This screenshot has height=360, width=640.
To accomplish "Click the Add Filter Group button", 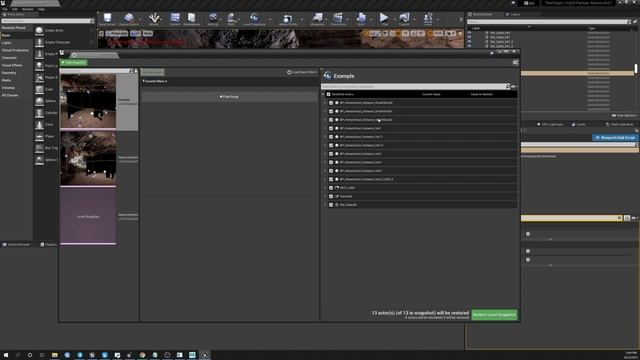I will 229,97.
